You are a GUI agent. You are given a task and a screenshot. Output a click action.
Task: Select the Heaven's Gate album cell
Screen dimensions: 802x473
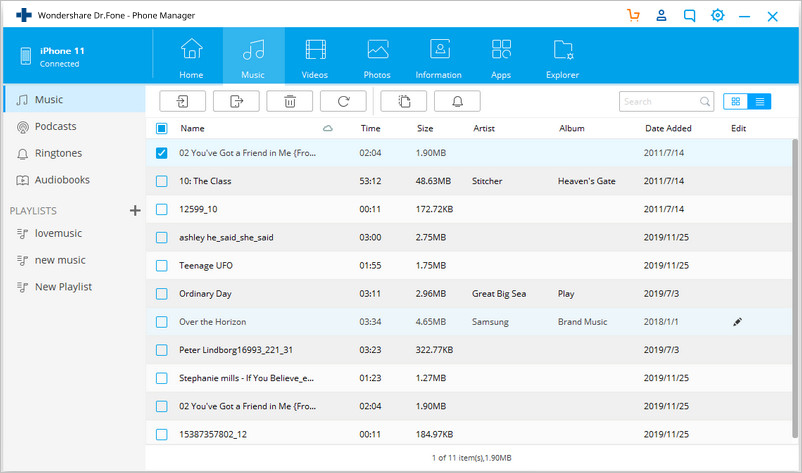pyautogui.click(x=587, y=181)
